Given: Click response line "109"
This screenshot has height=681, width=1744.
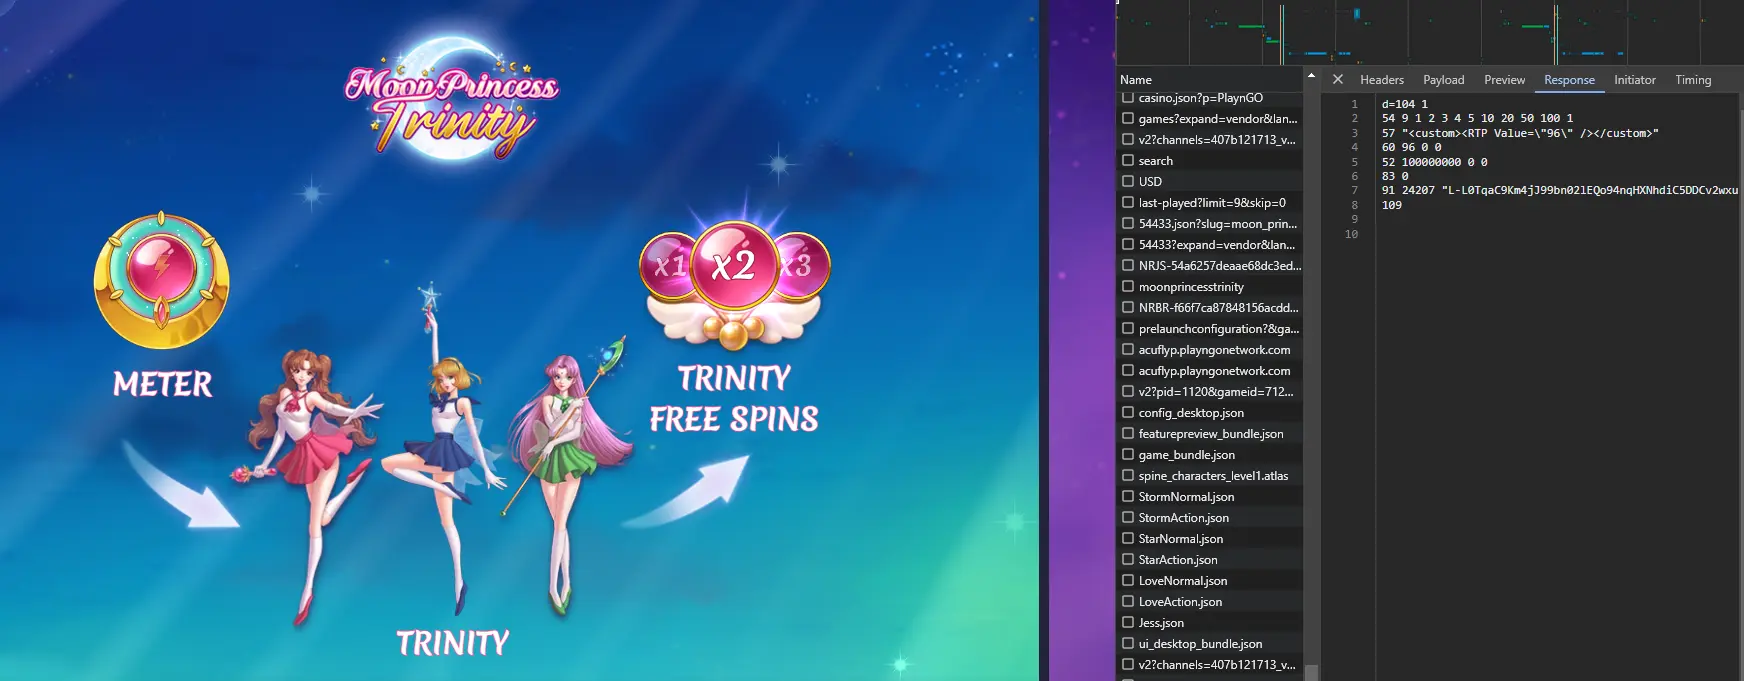Looking at the screenshot, I should click(1392, 205).
